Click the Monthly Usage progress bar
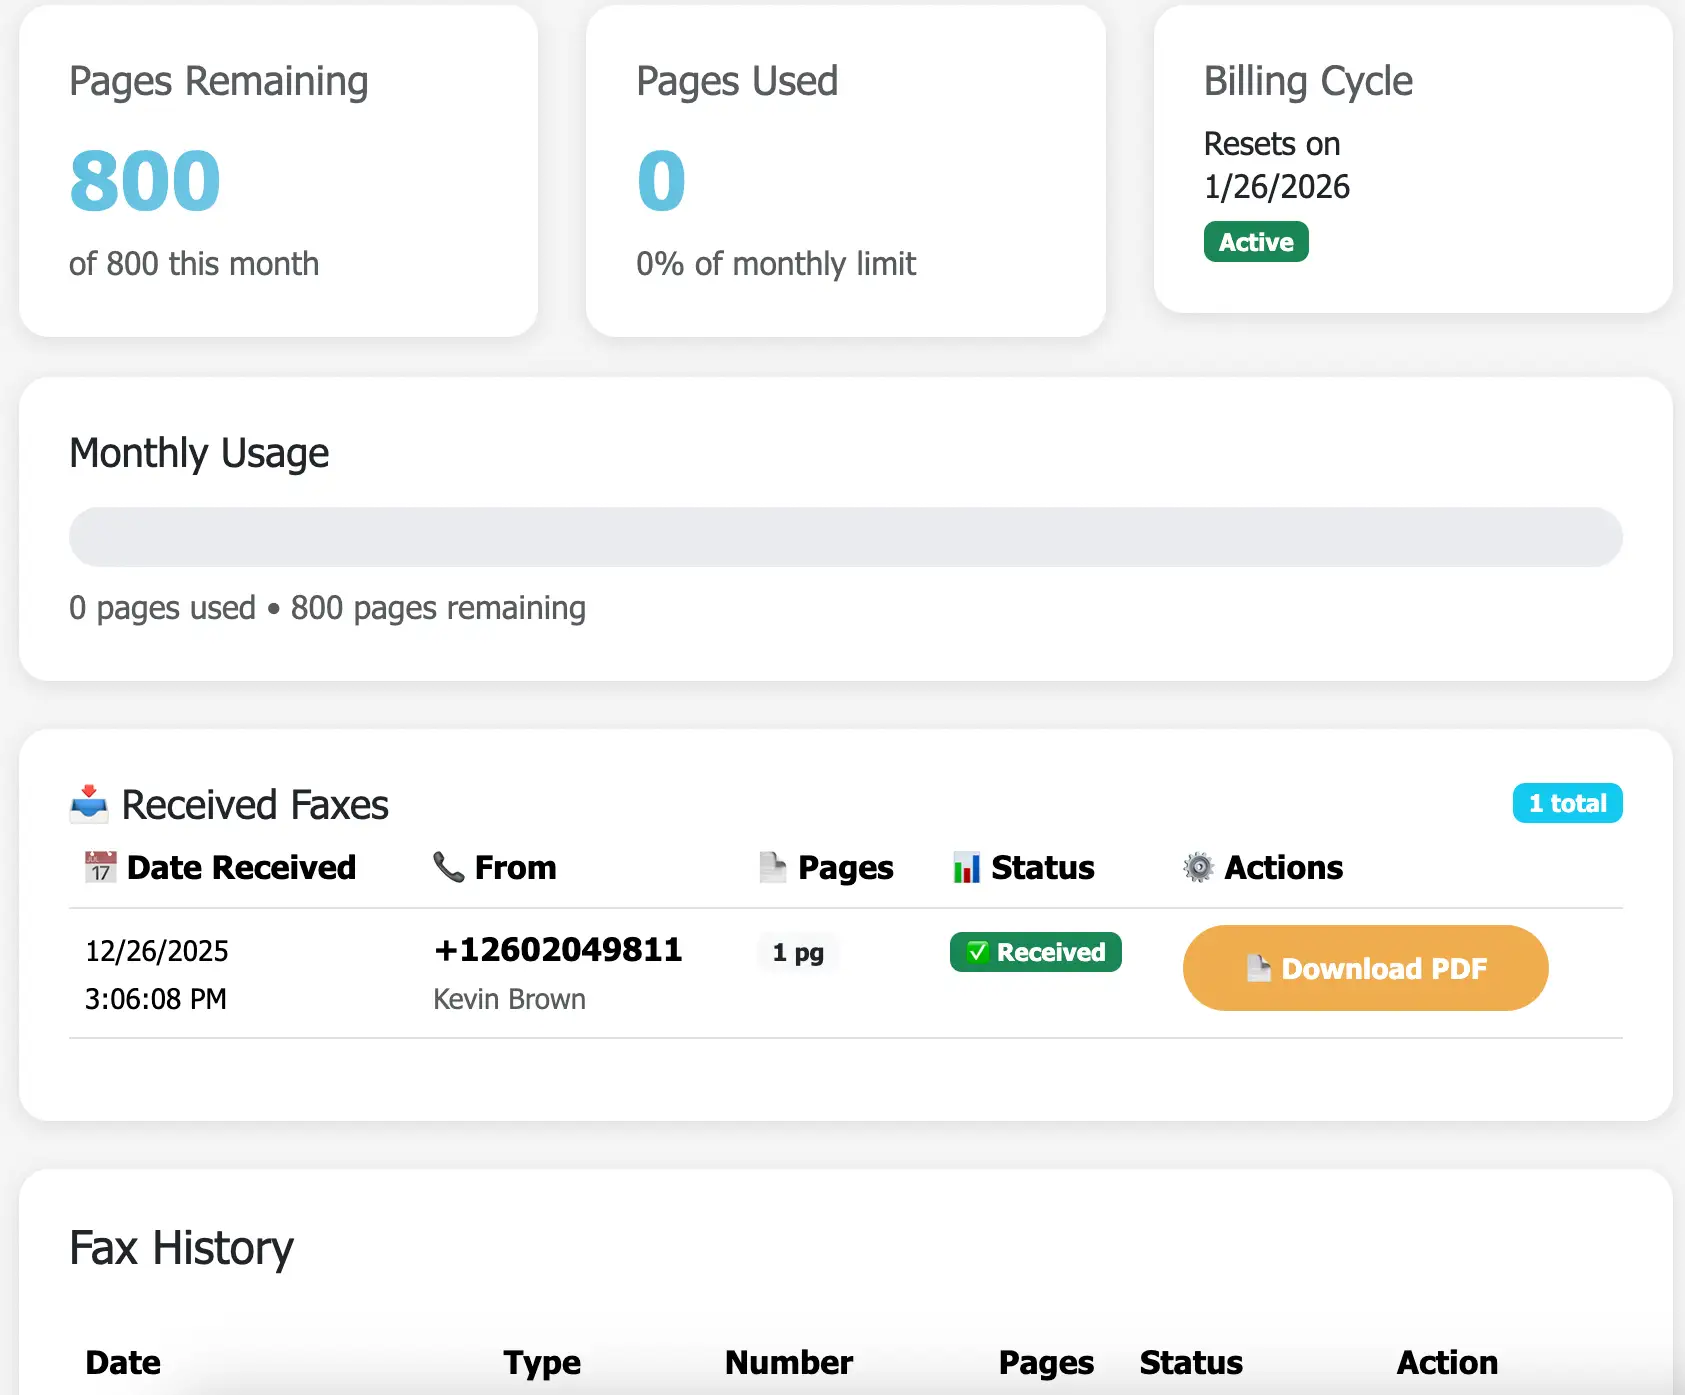 [x=845, y=537]
